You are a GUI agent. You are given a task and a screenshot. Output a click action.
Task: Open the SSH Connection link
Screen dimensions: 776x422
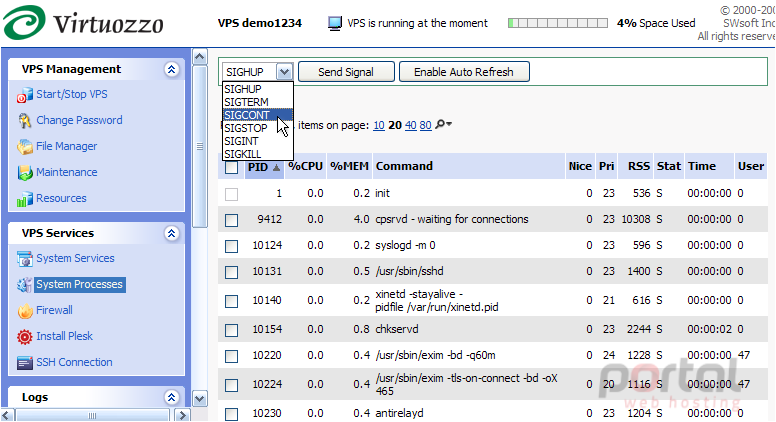click(x=74, y=362)
